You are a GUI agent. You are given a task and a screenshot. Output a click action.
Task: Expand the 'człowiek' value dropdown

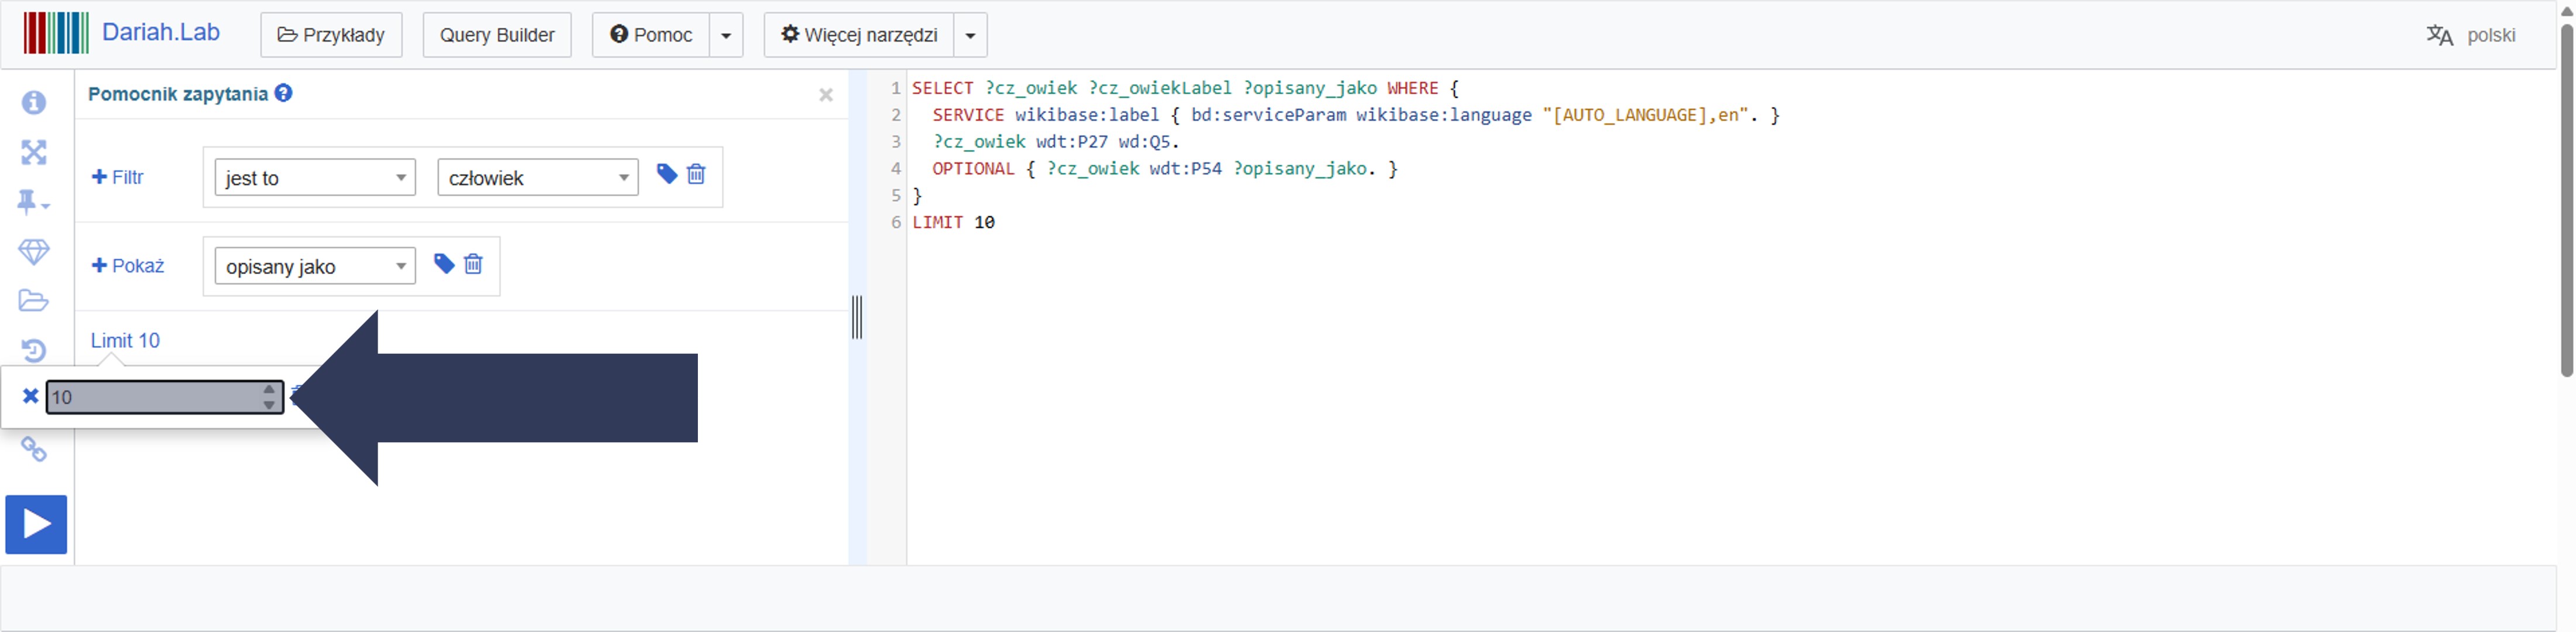(537, 178)
